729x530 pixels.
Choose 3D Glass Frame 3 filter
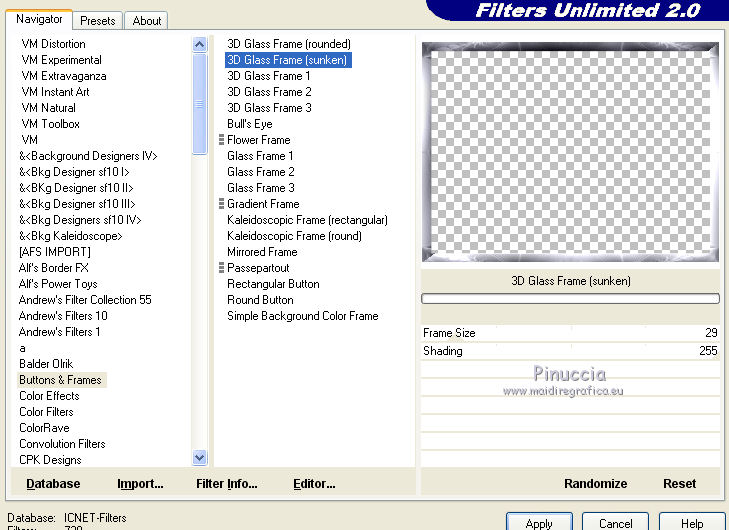(x=269, y=108)
